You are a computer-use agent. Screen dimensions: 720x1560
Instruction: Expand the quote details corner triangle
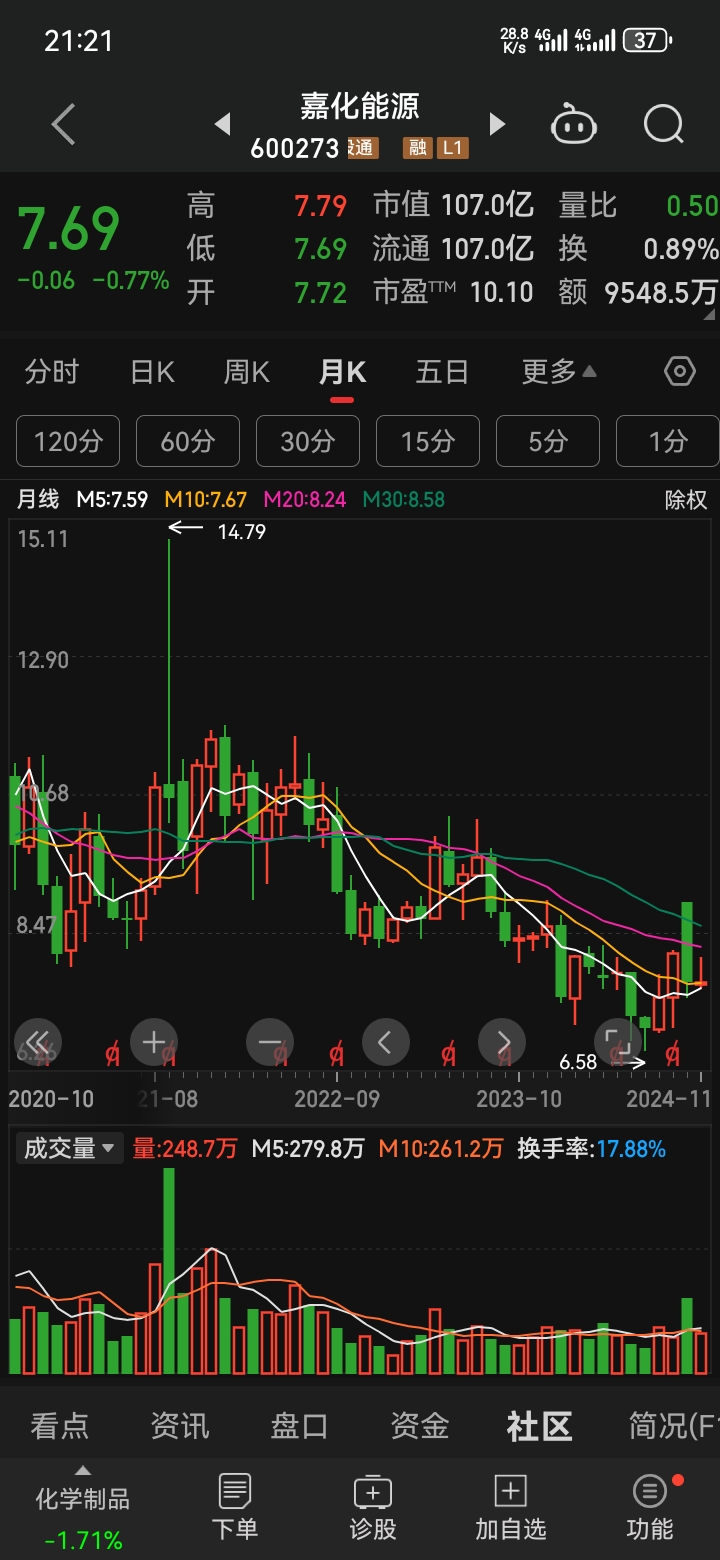[x=711, y=316]
